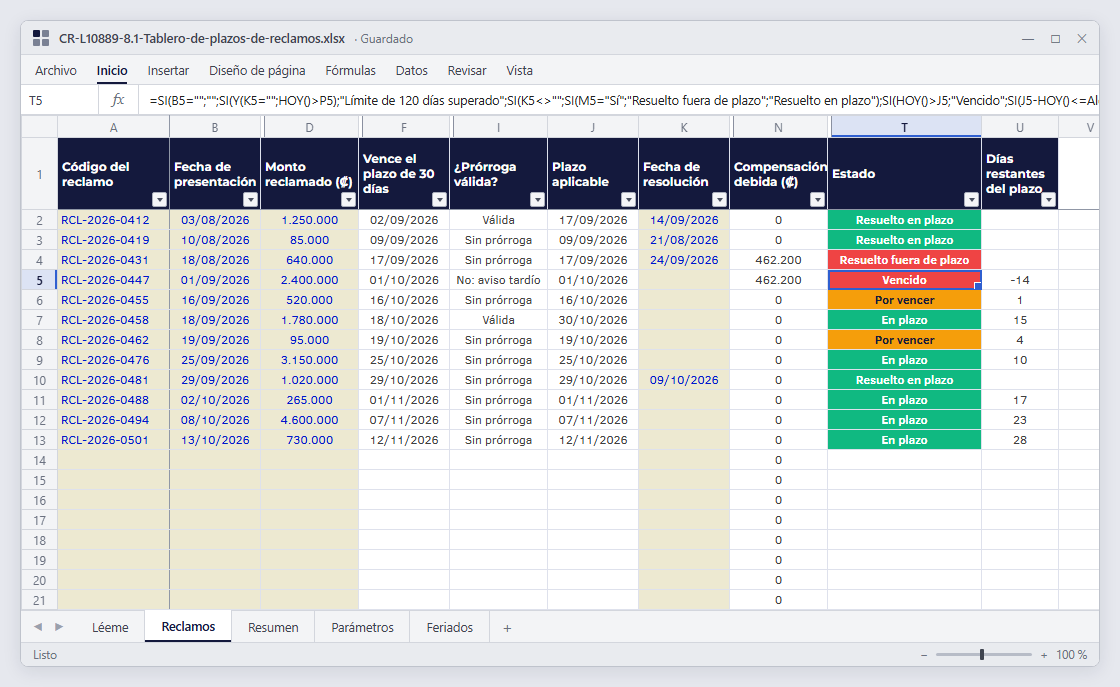This screenshot has height=687, width=1120.
Task: Select the Reclamos sheet tab
Action: click(188, 627)
